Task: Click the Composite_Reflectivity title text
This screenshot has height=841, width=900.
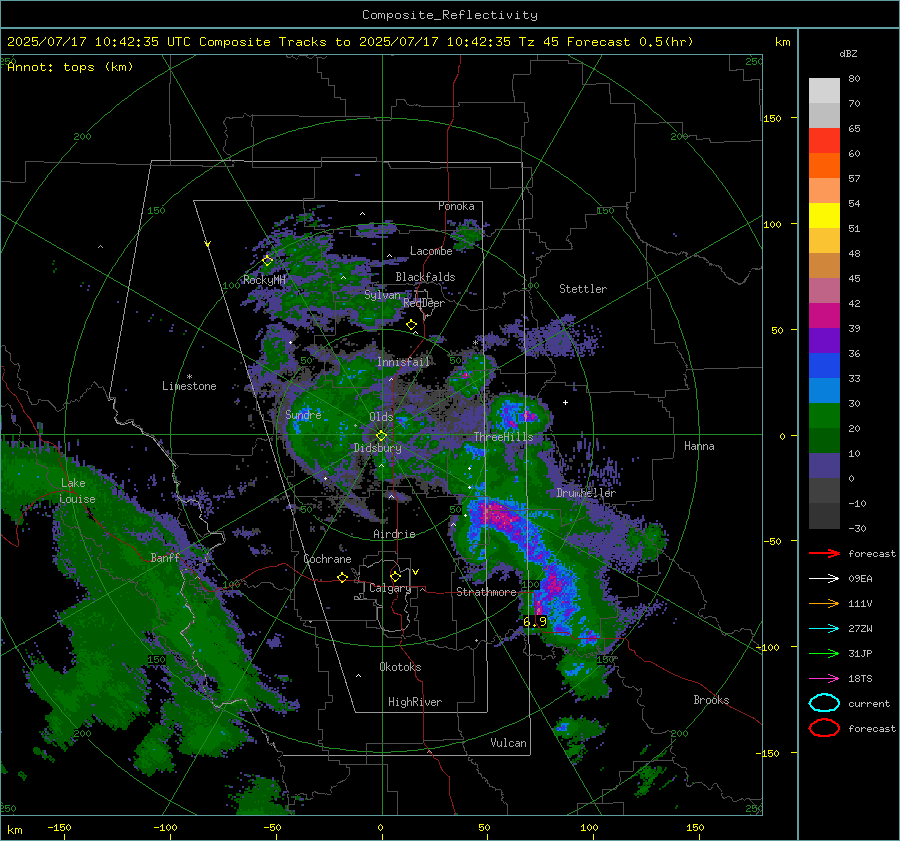Action: 450,15
